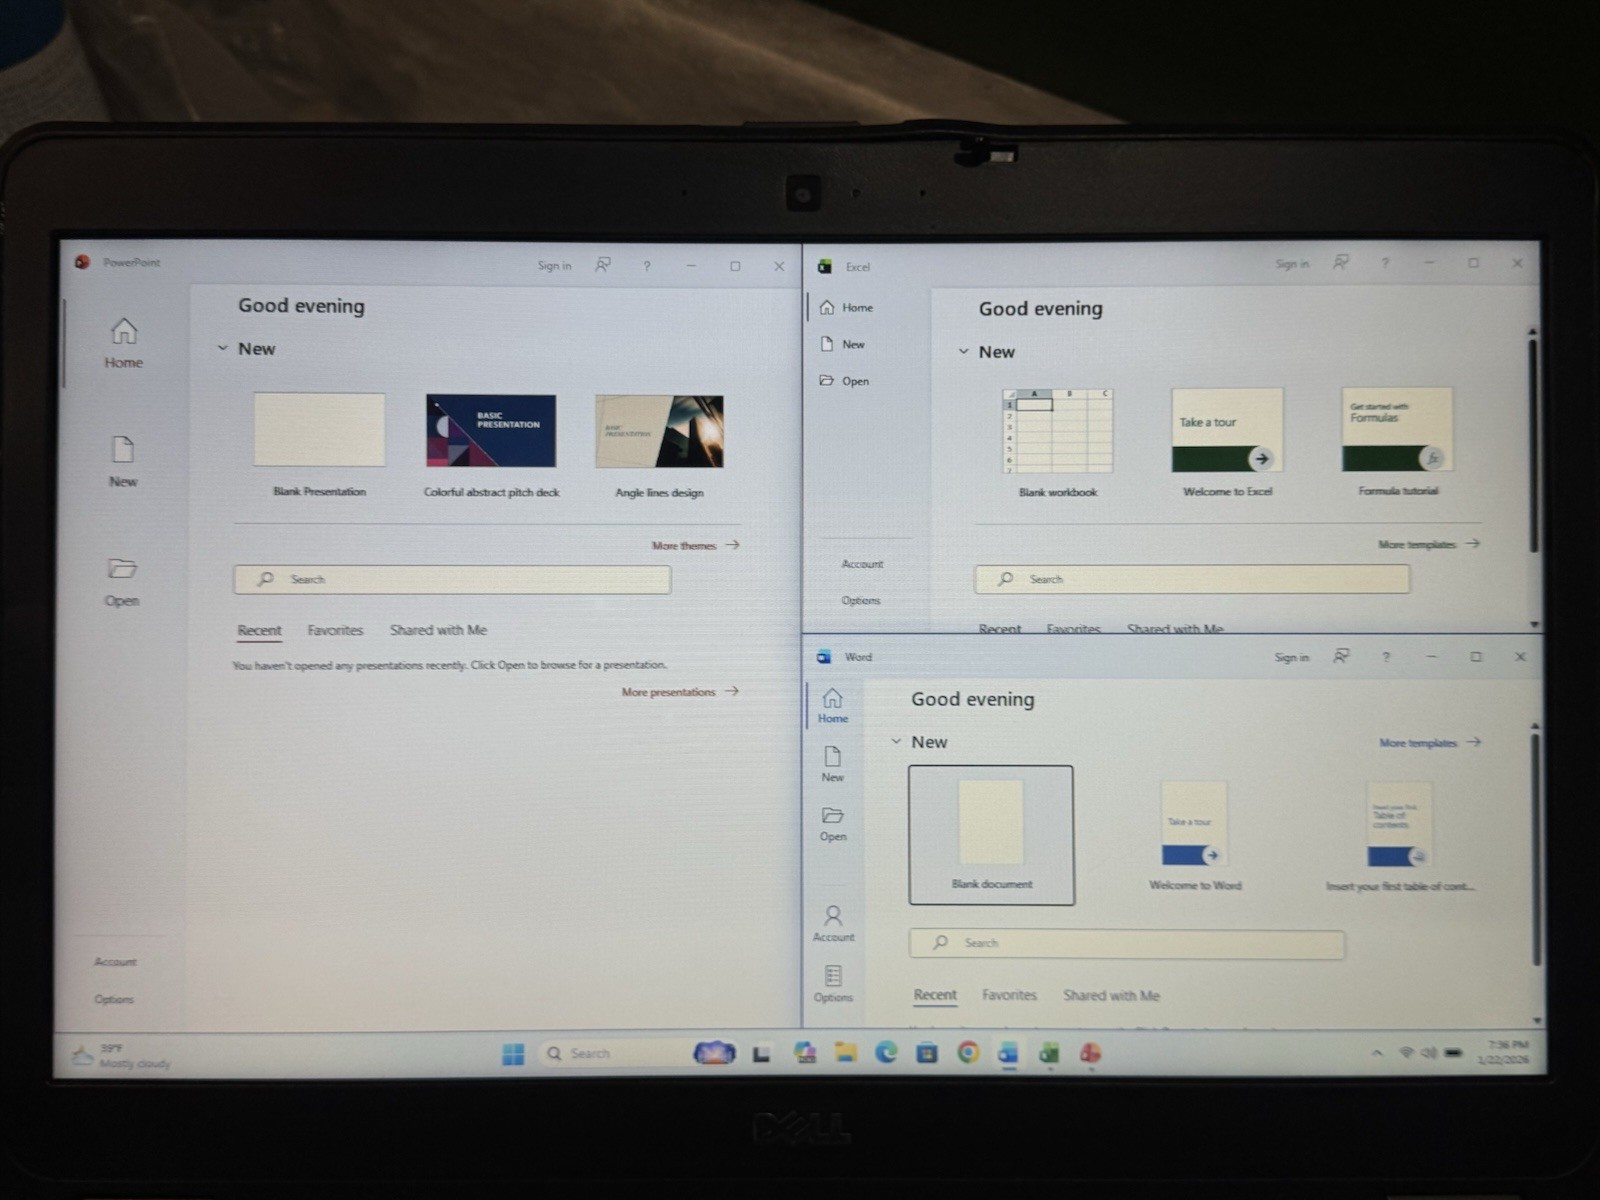Select the Excel window scrollbar
This screenshot has height=1200, width=1600.
click(x=1533, y=445)
